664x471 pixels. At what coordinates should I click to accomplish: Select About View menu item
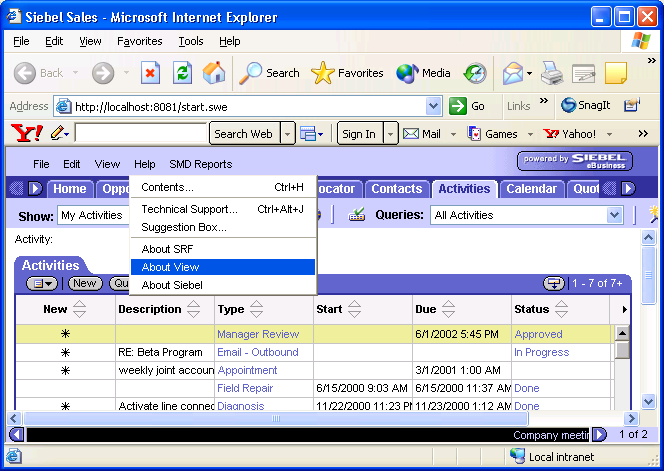click(x=170, y=267)
